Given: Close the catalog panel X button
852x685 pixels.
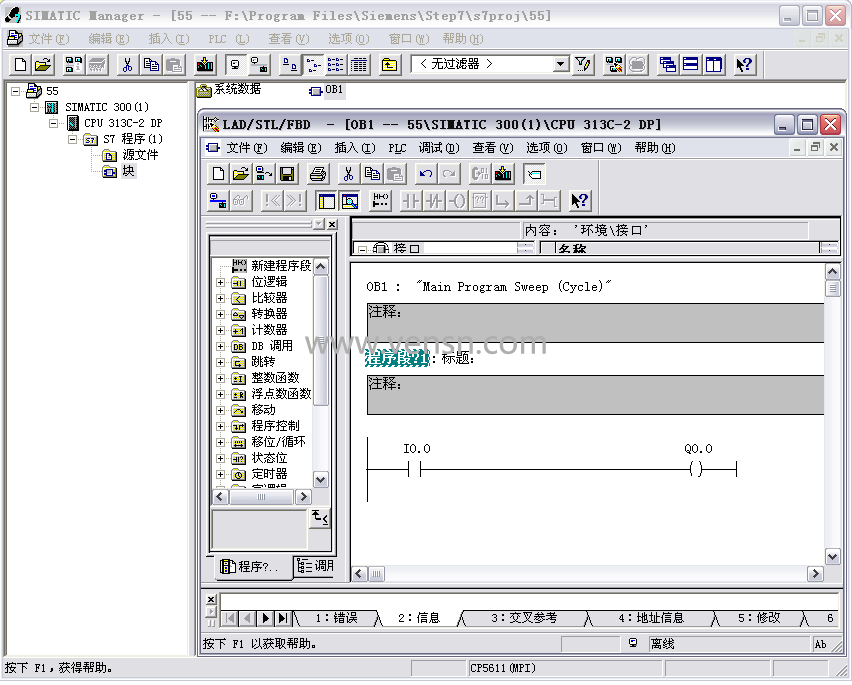Looking at the screenshot, I should 333,224.
